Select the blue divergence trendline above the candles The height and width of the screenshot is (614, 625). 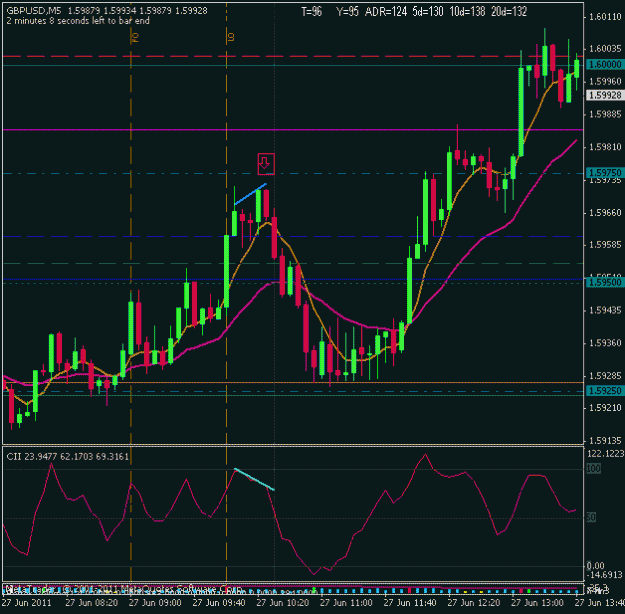(x=250, y=194)
